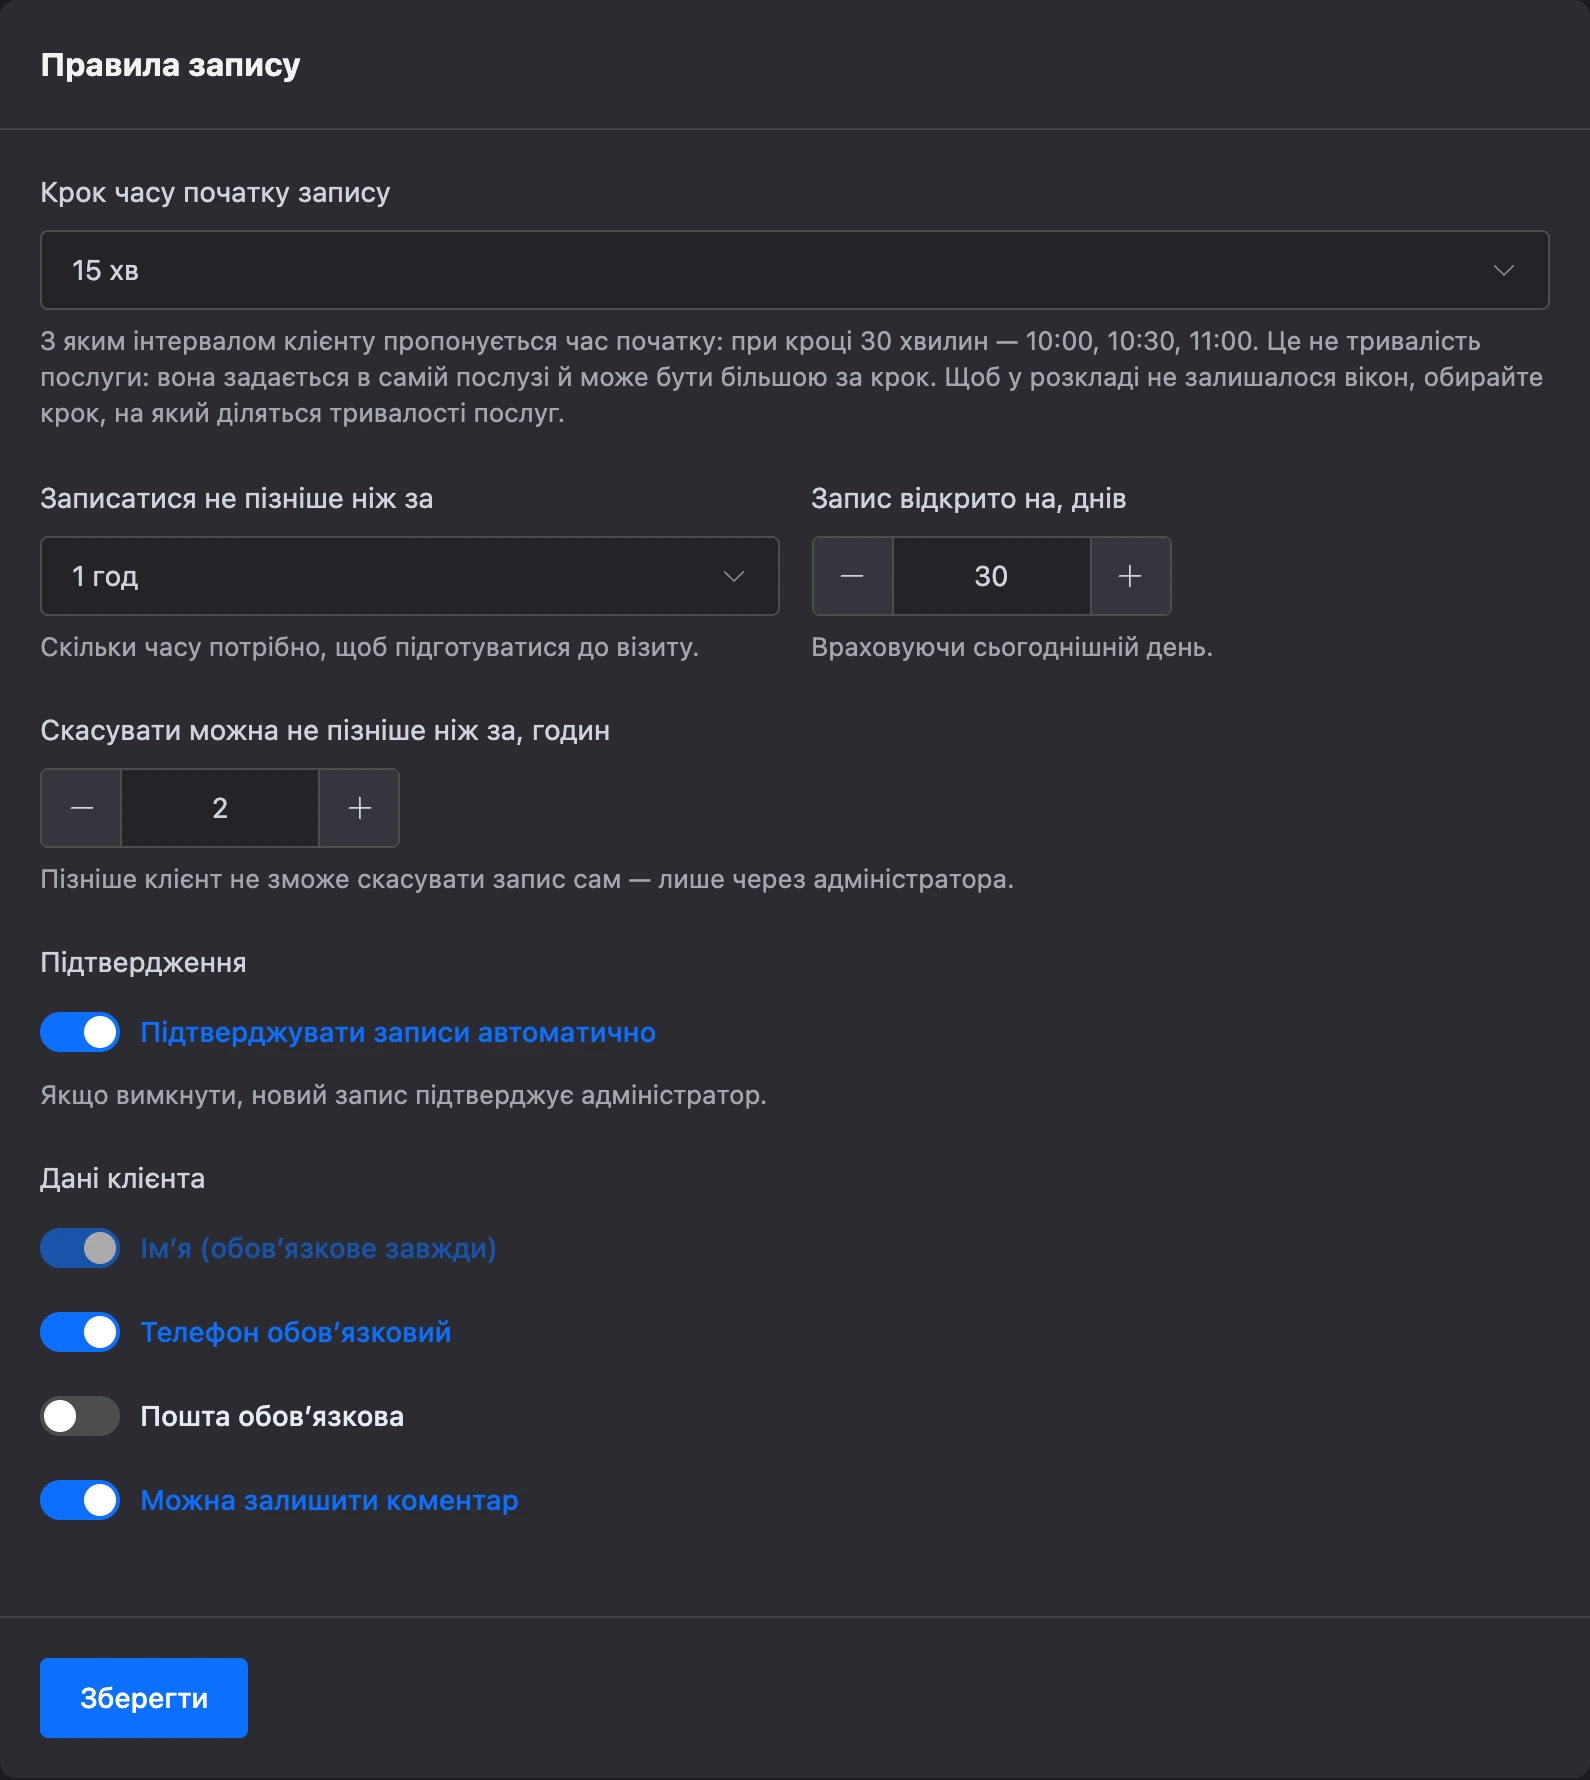Viewport: 1590px width, 1780px height.
Task: Click plus on cancellation hours stepper
Action: coord(359,808)
